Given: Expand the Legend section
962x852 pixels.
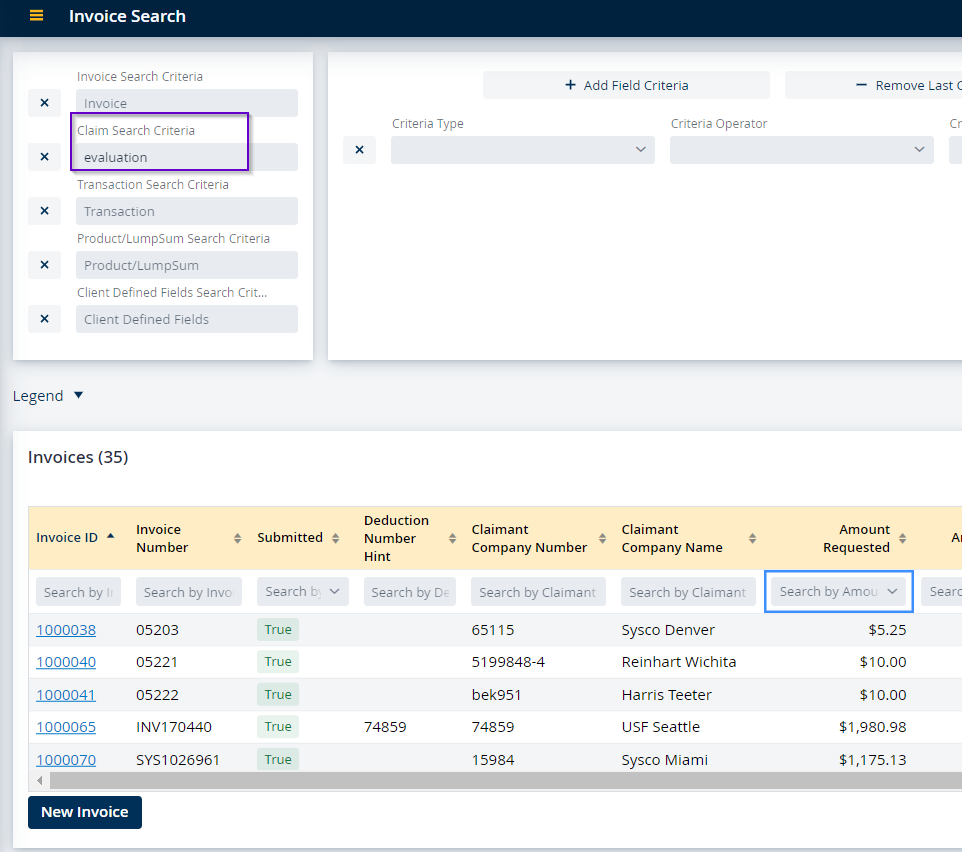Looking at the screenshot, I should click(49, 396).
